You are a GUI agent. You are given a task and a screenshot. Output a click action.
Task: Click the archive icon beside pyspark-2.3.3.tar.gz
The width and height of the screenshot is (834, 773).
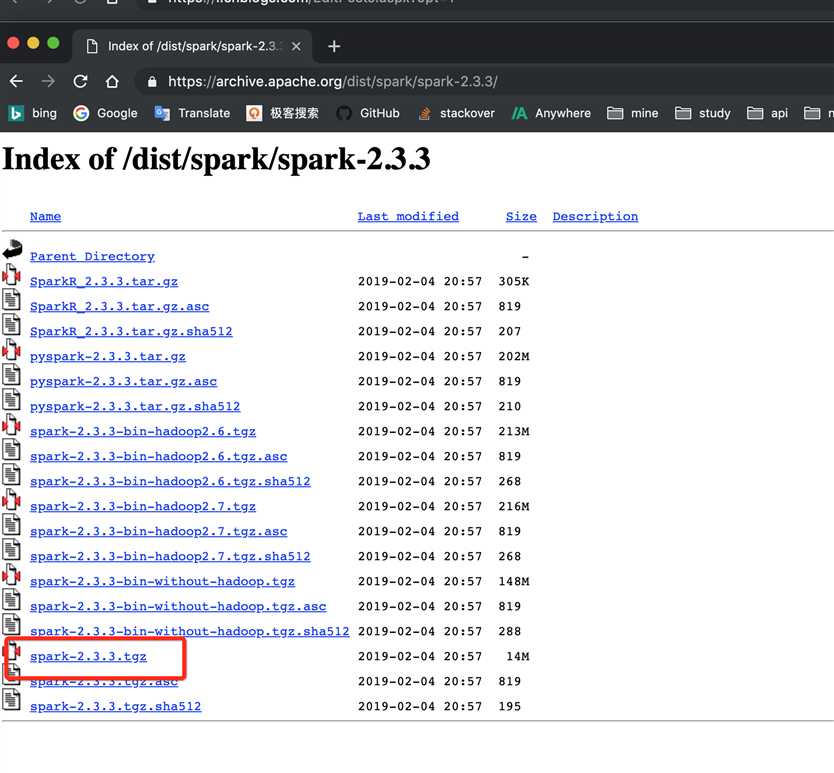[12, 350]
